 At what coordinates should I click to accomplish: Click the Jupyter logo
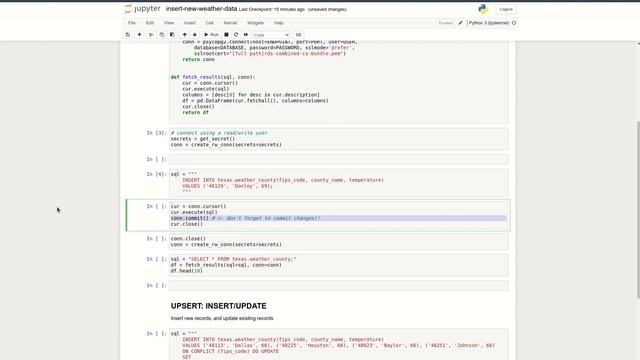(142, 9)
